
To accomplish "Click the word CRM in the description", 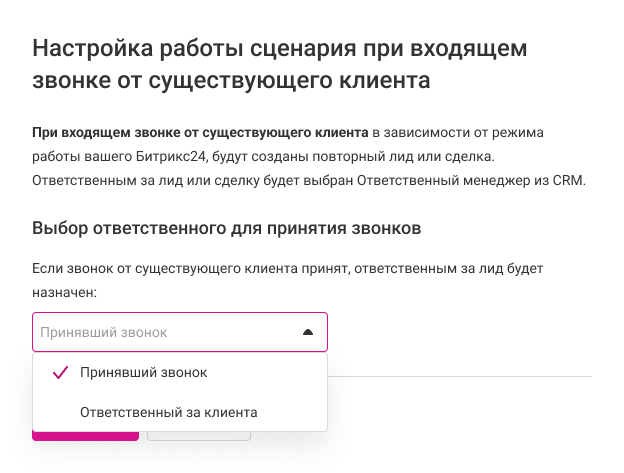I will (x=565, y=180).
